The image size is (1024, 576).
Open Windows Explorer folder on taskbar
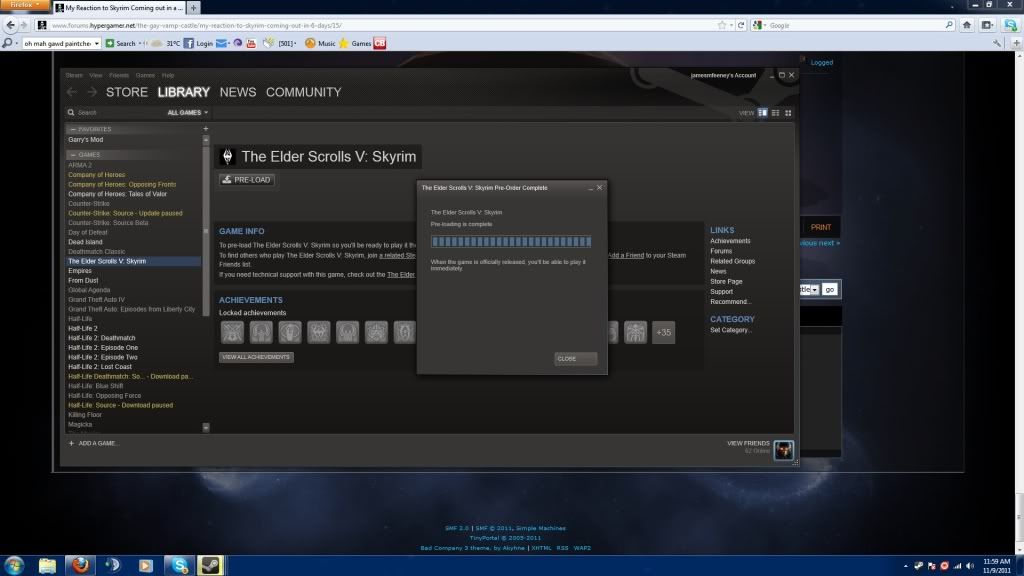[47, 565]
